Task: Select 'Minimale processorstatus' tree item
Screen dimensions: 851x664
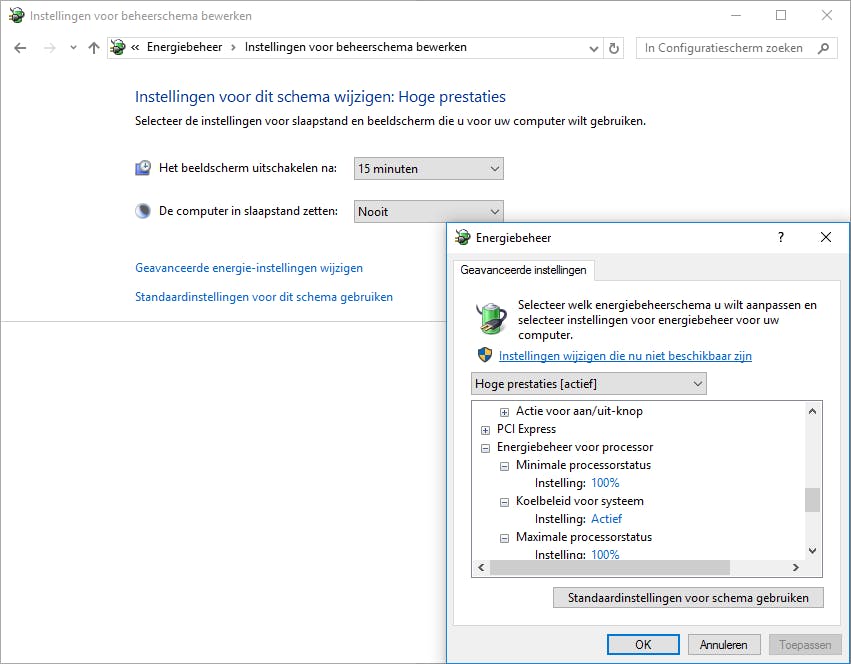Action: point(583,465)
